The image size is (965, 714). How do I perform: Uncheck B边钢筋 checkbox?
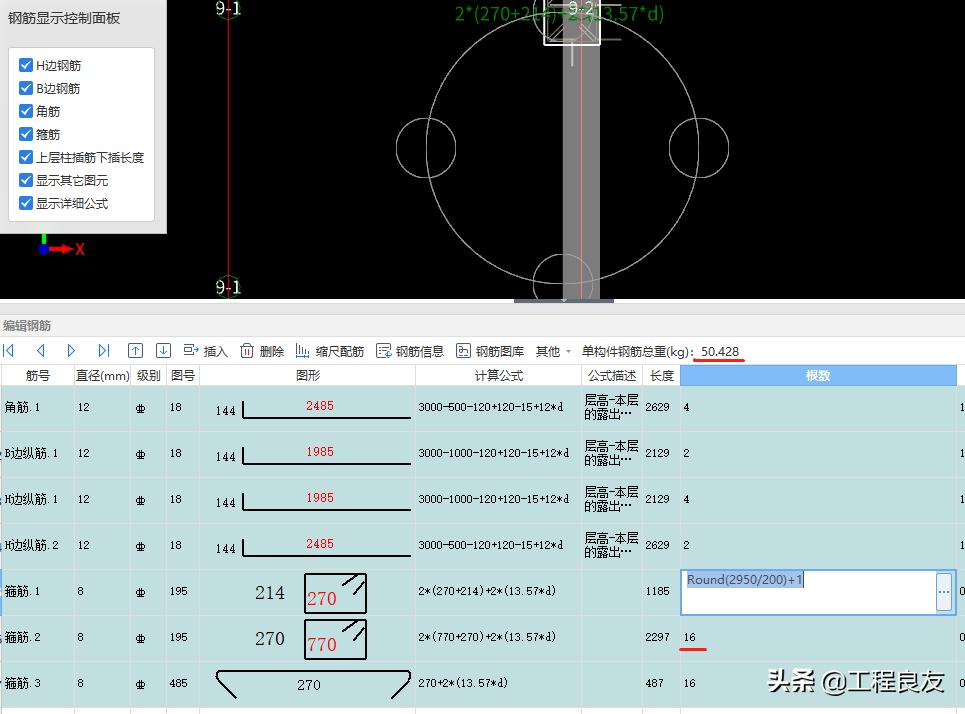pyautogui.click(x=26, y=88)
